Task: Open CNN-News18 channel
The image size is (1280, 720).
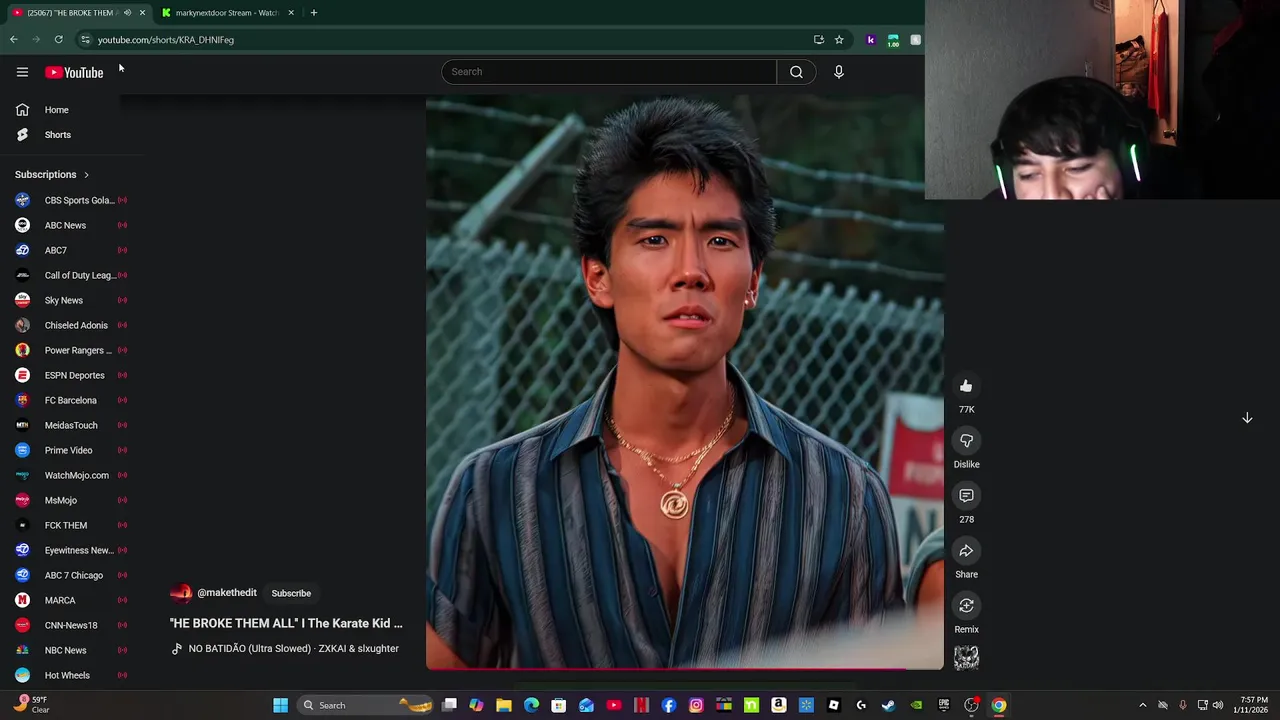Action: click(70, 625)
